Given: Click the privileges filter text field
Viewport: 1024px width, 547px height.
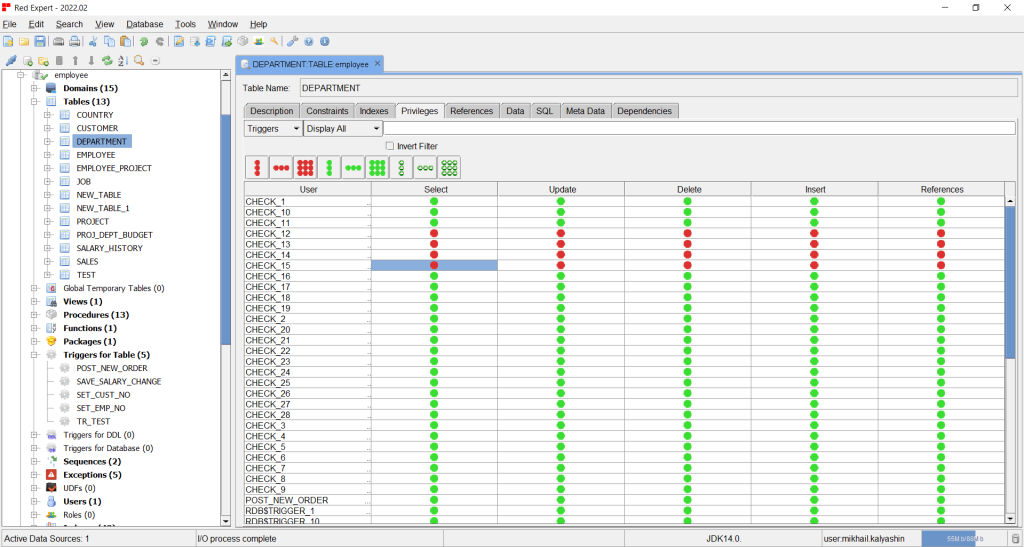Looking at the screenshot, I should pos(698,128).
